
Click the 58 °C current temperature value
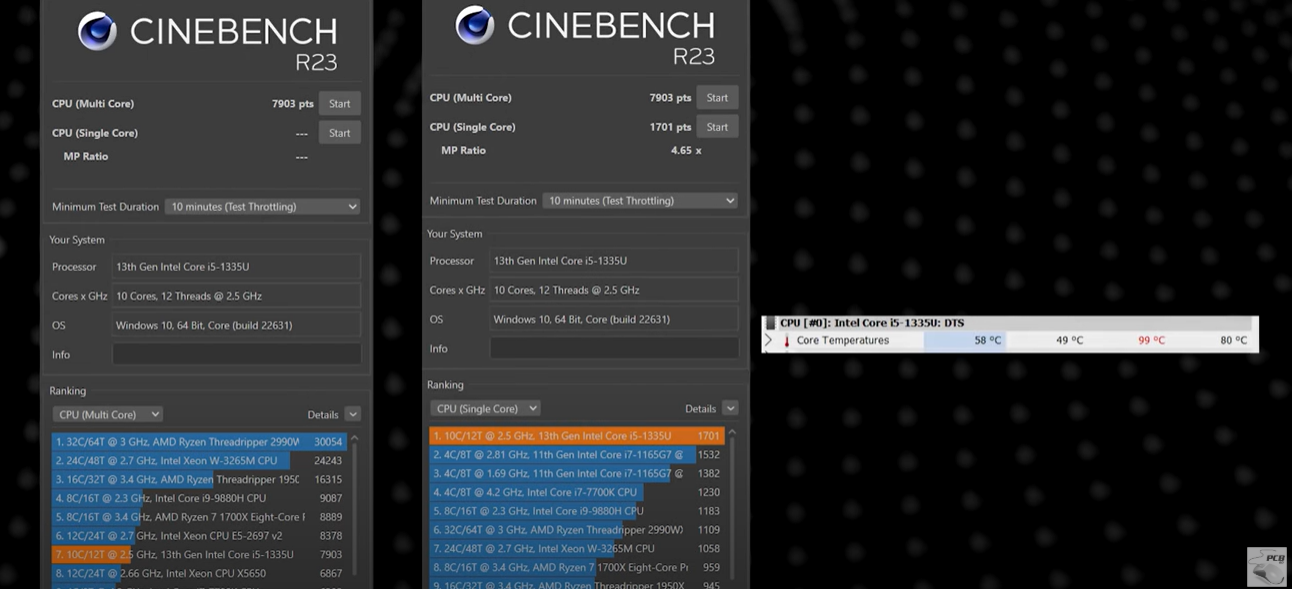987,341
